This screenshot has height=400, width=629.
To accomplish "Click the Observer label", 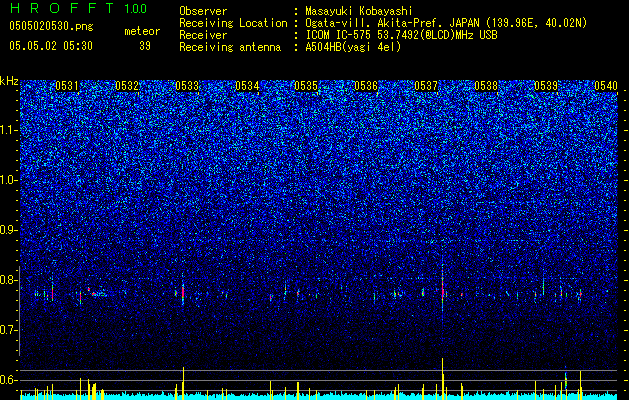I will [x=203, y=11].
